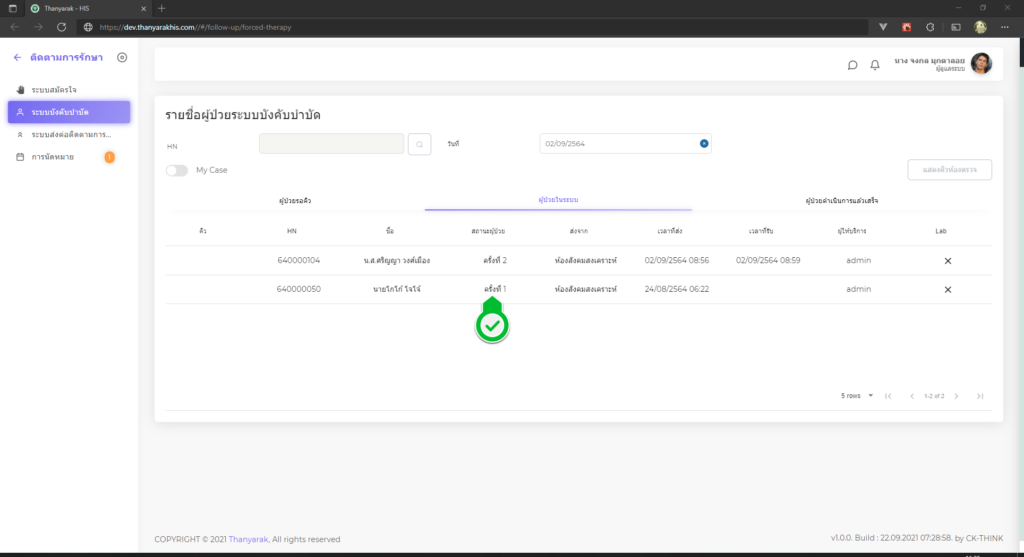Open the chat bubble icon in header
Image resolution: width=1024 pixels, height=557 pixels.
[852, 65]
